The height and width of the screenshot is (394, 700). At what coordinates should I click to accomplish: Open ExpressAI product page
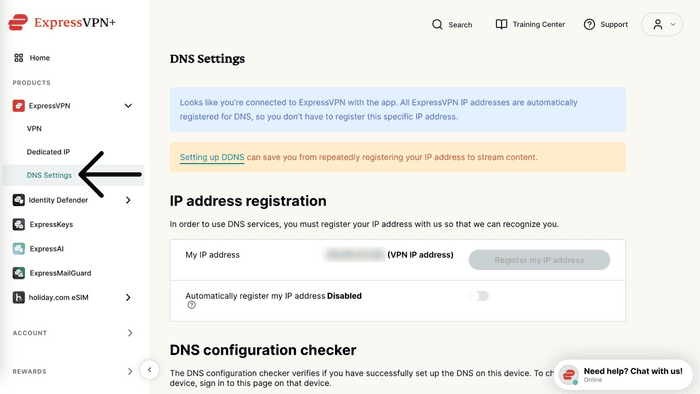point(46,249)
